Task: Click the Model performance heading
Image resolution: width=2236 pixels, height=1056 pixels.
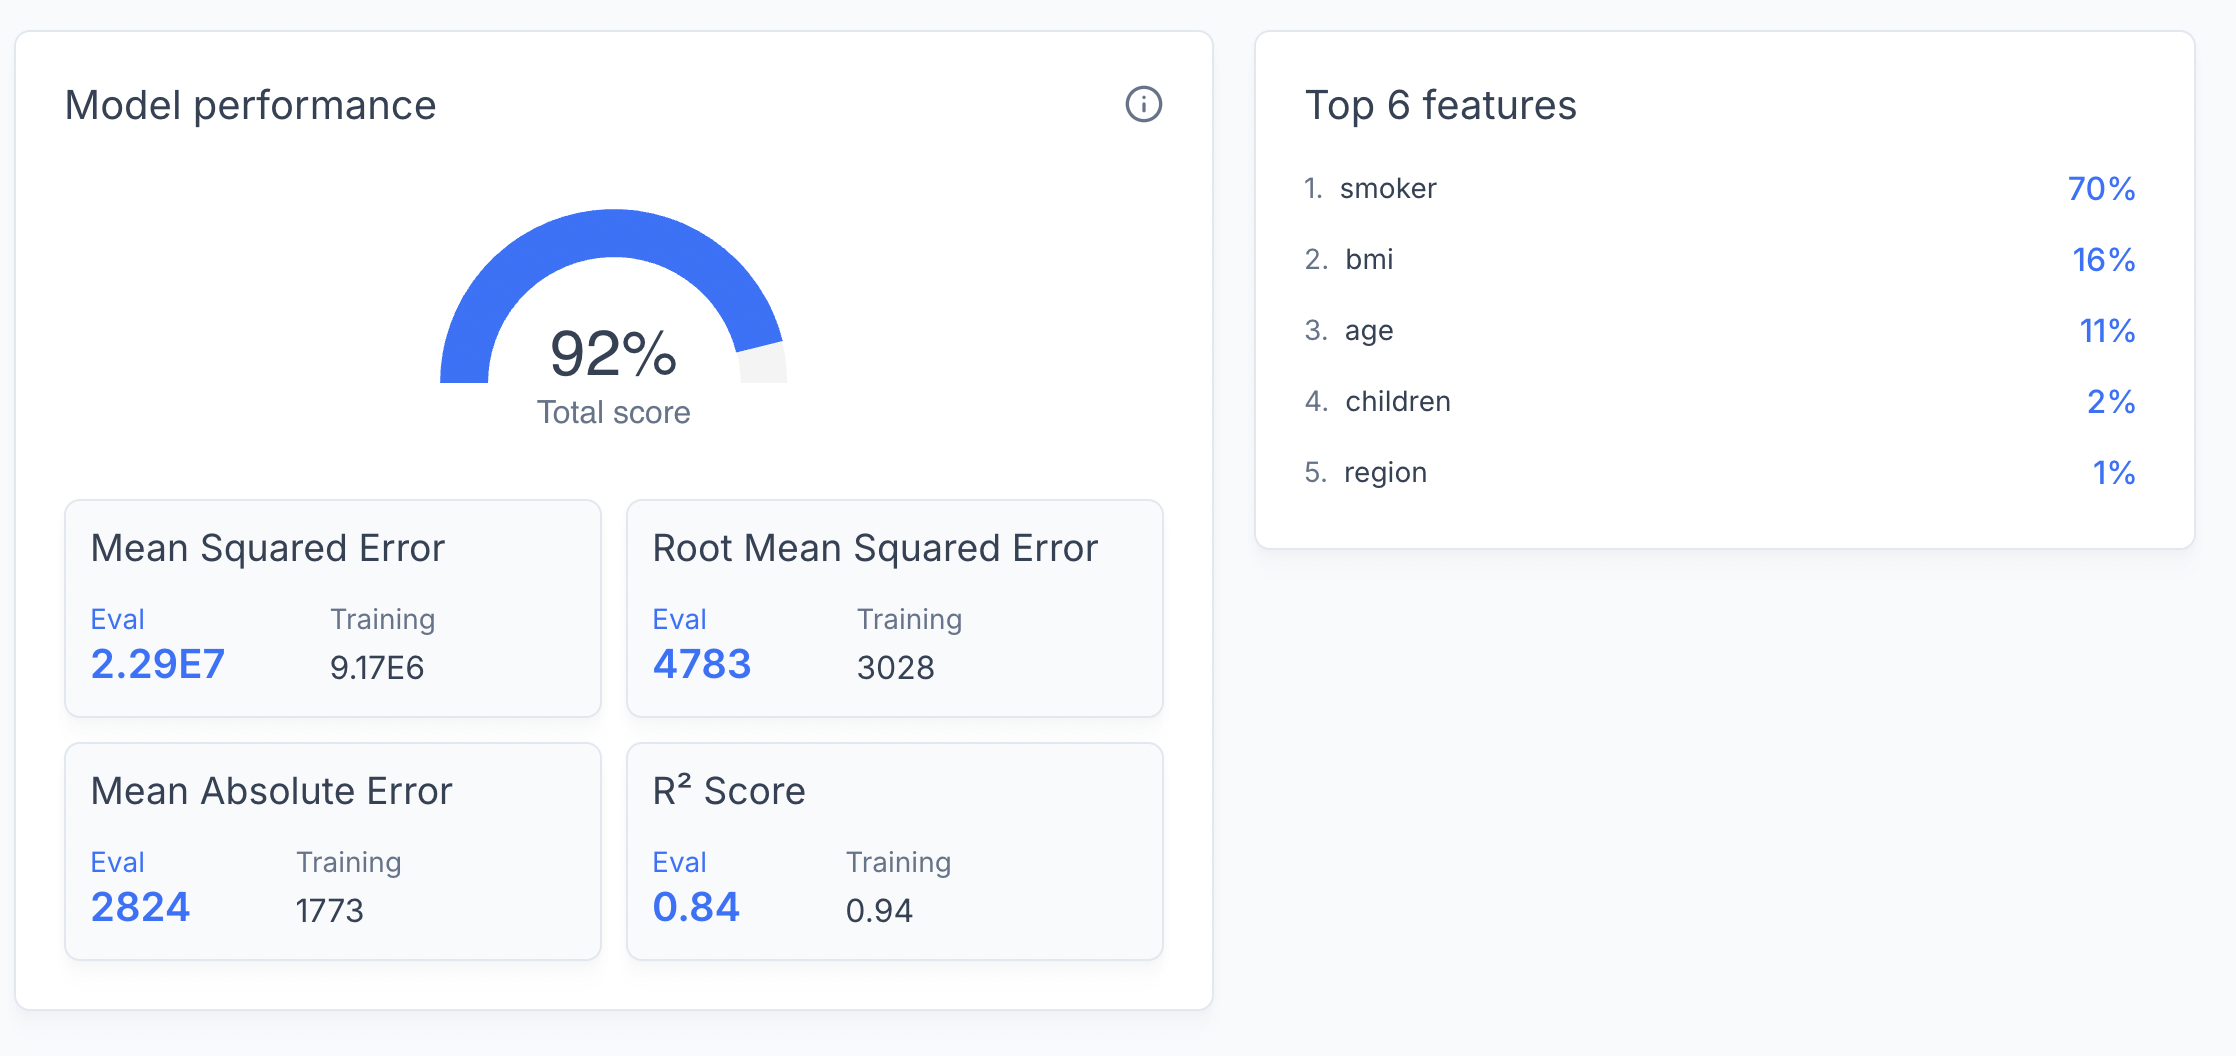Action: 250,105
